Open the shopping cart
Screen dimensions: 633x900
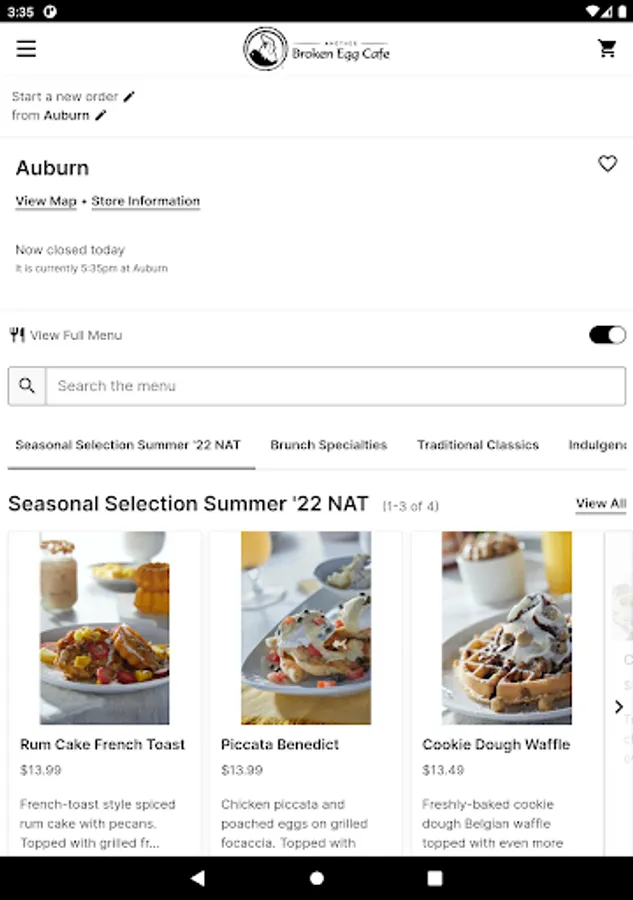click(x=607, y=49)
